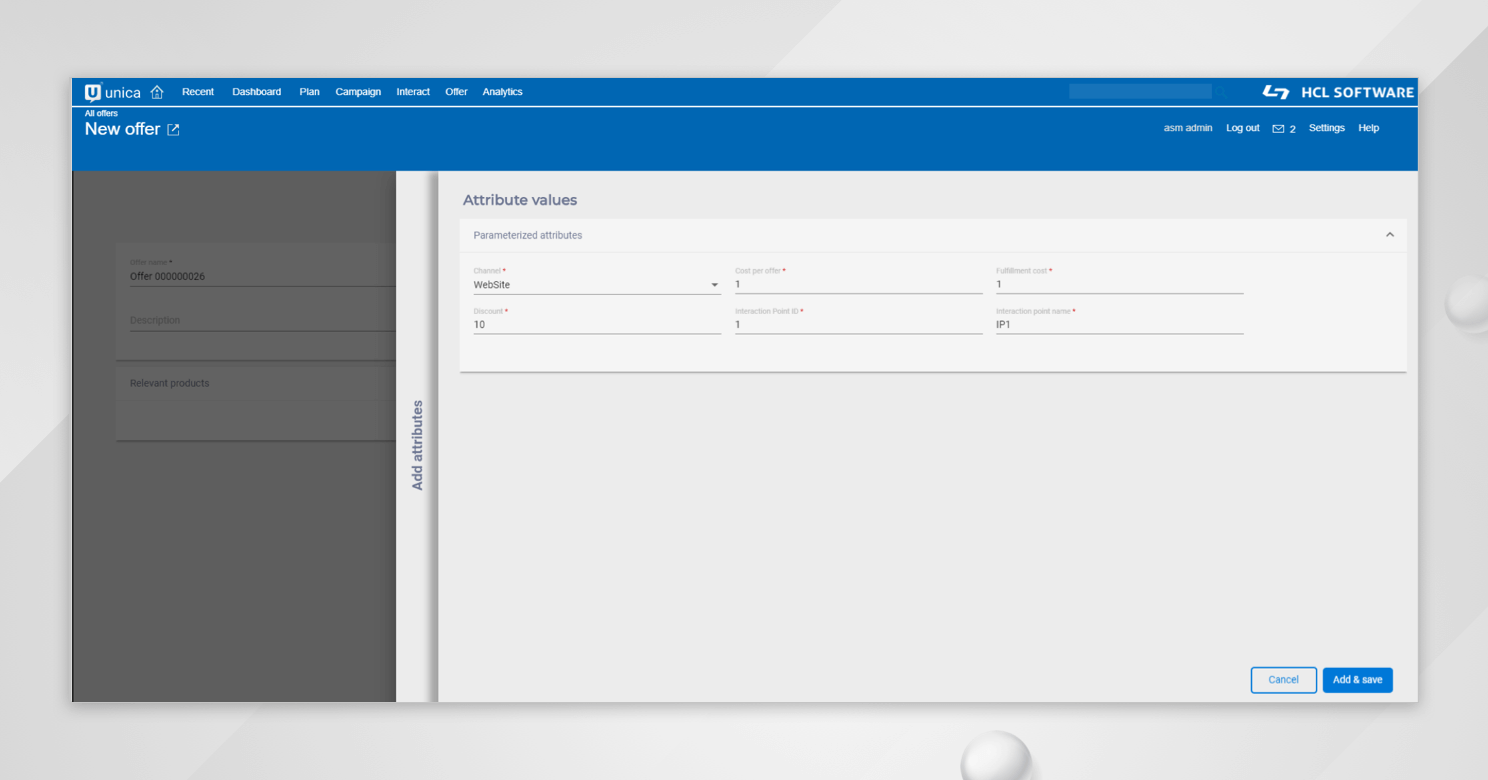Follow the All offers breadcrumb link
This screenshot has height=780, width=1488.
click(x=100, y=113)
